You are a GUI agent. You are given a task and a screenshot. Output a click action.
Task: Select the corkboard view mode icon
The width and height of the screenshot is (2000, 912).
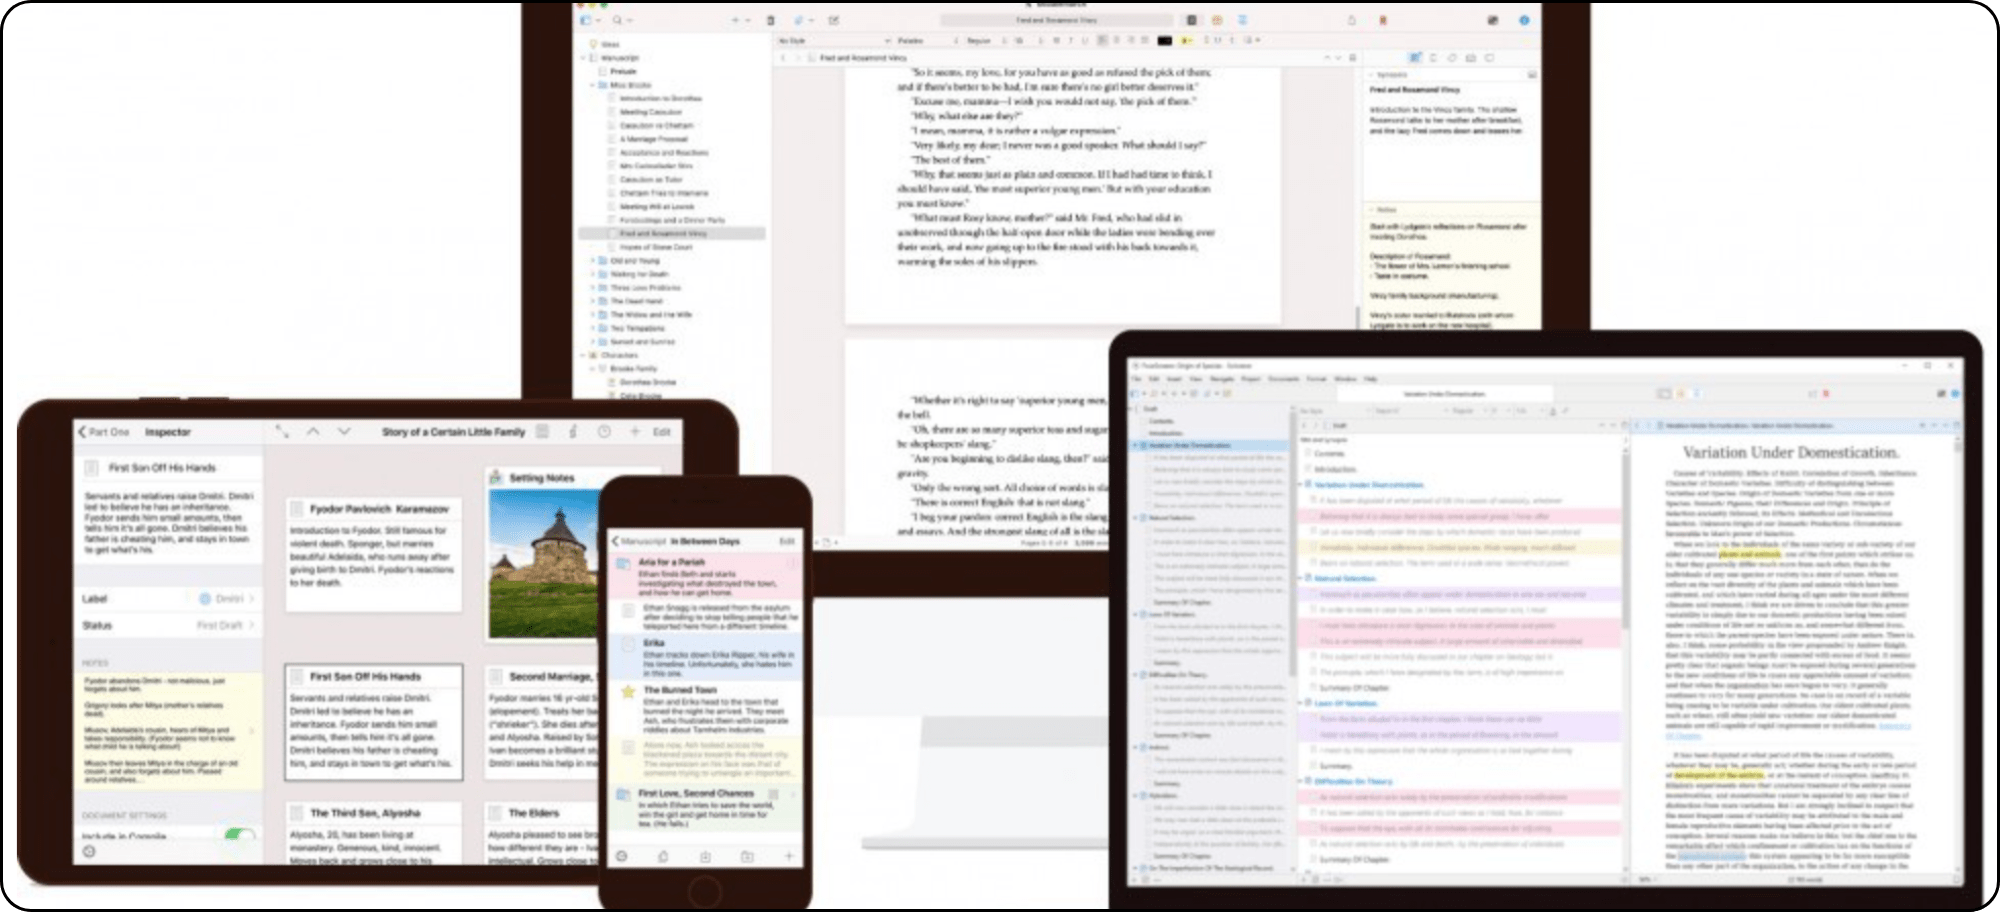pyautogui.click(x=1215, y=20)
